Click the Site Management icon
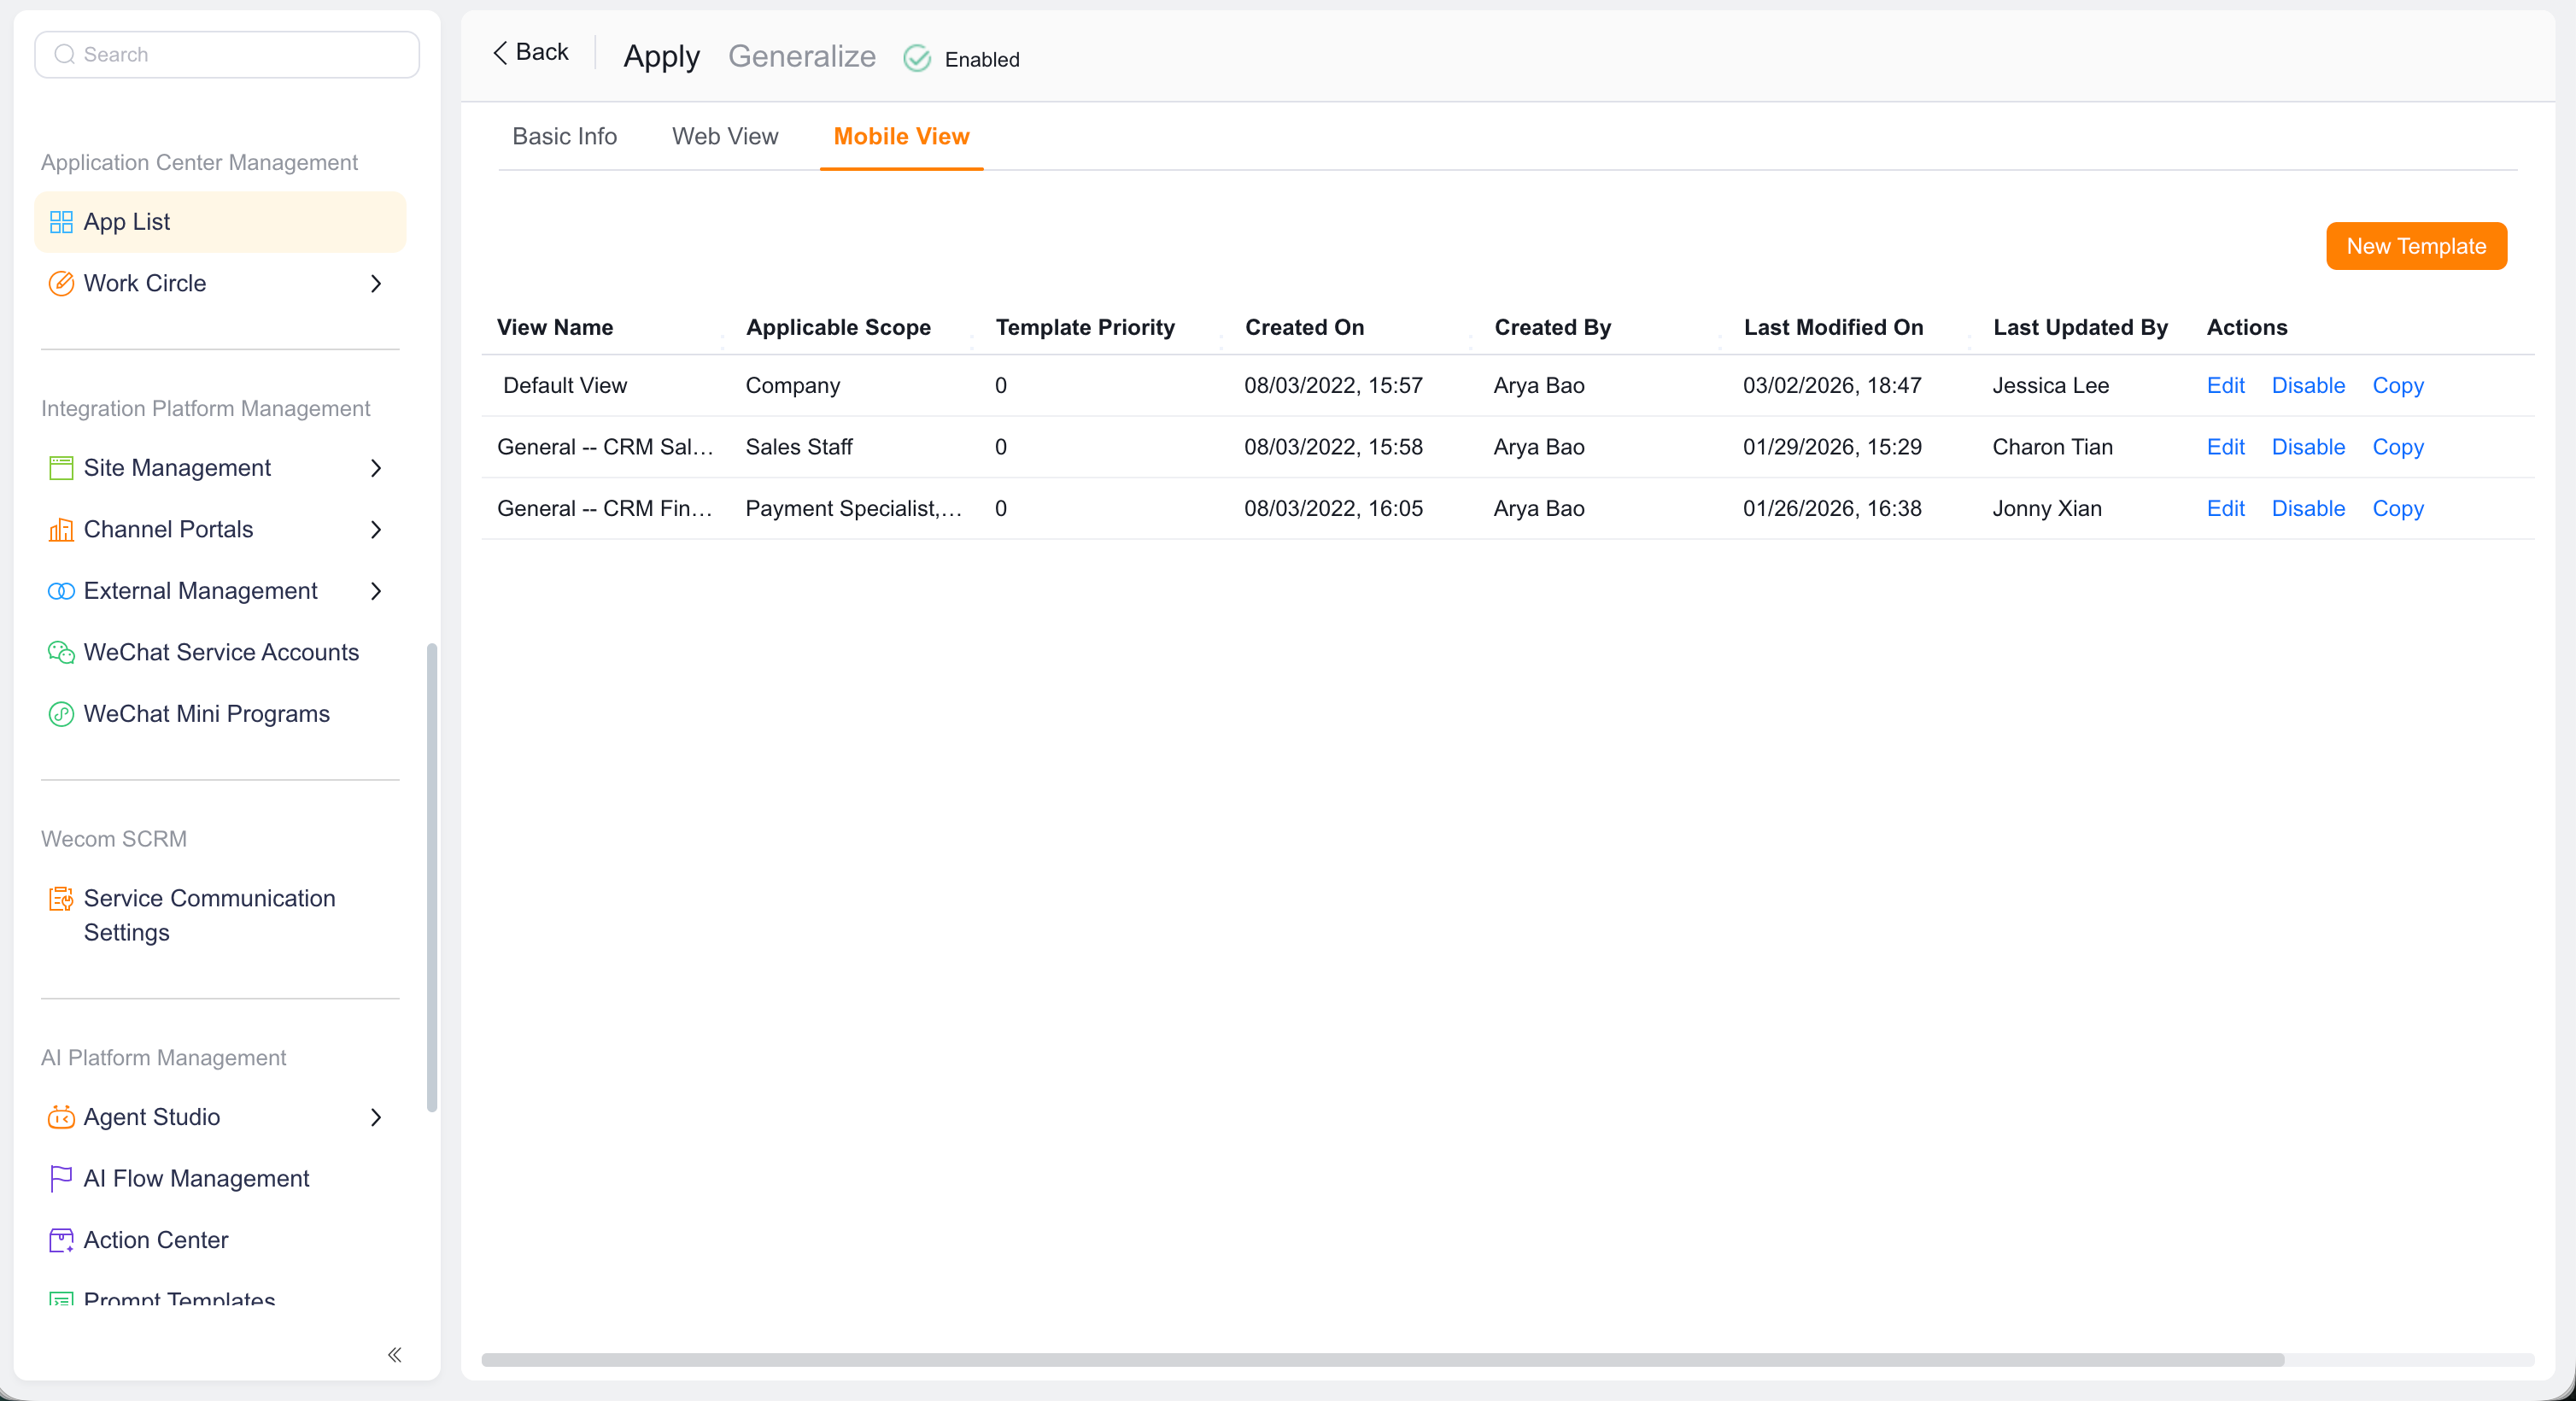This screenshot has width=2576, height=1401. click(x=61, y=468)
